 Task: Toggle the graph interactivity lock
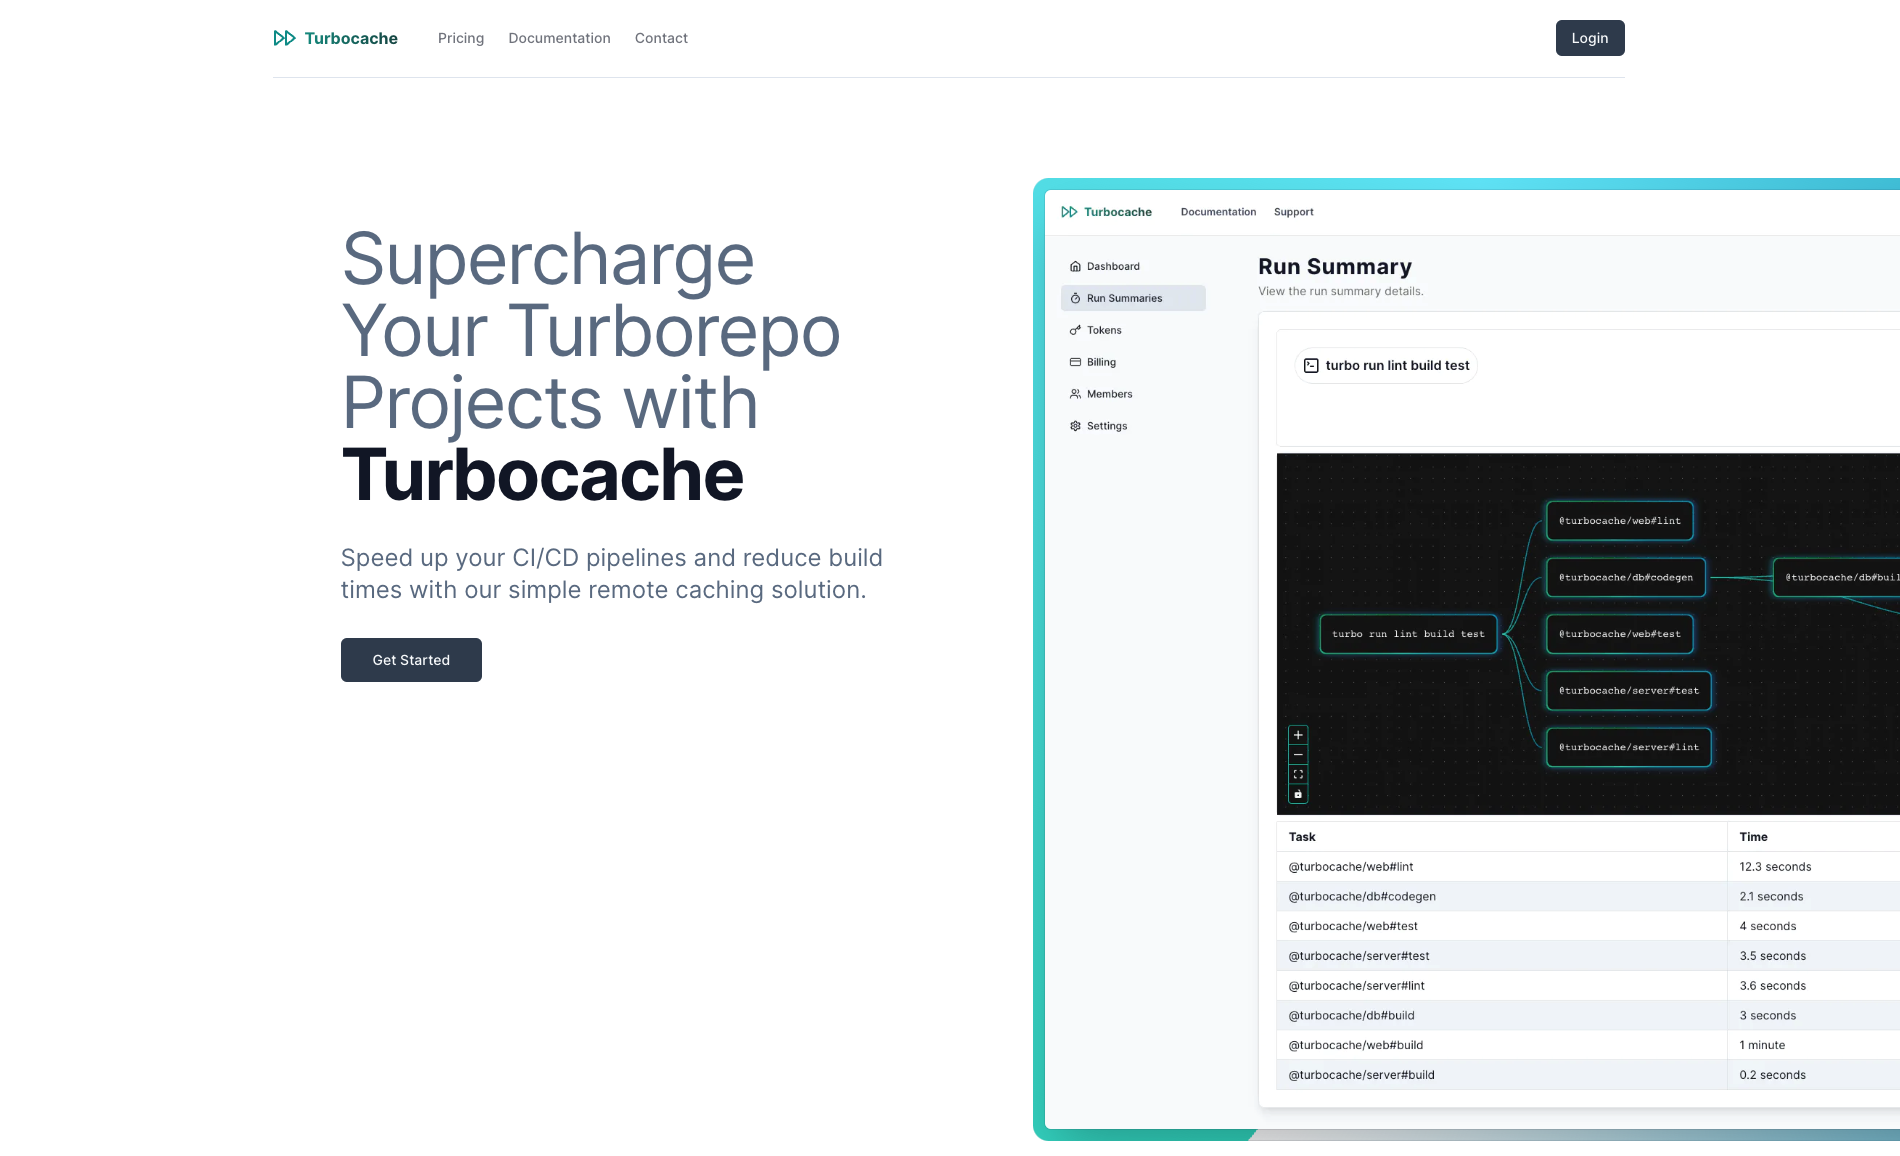[x=1297, y=793]
